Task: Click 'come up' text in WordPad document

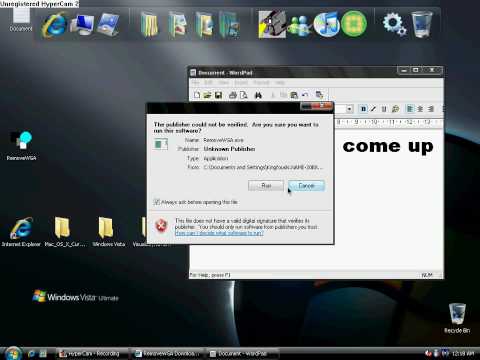Action: 388,146
